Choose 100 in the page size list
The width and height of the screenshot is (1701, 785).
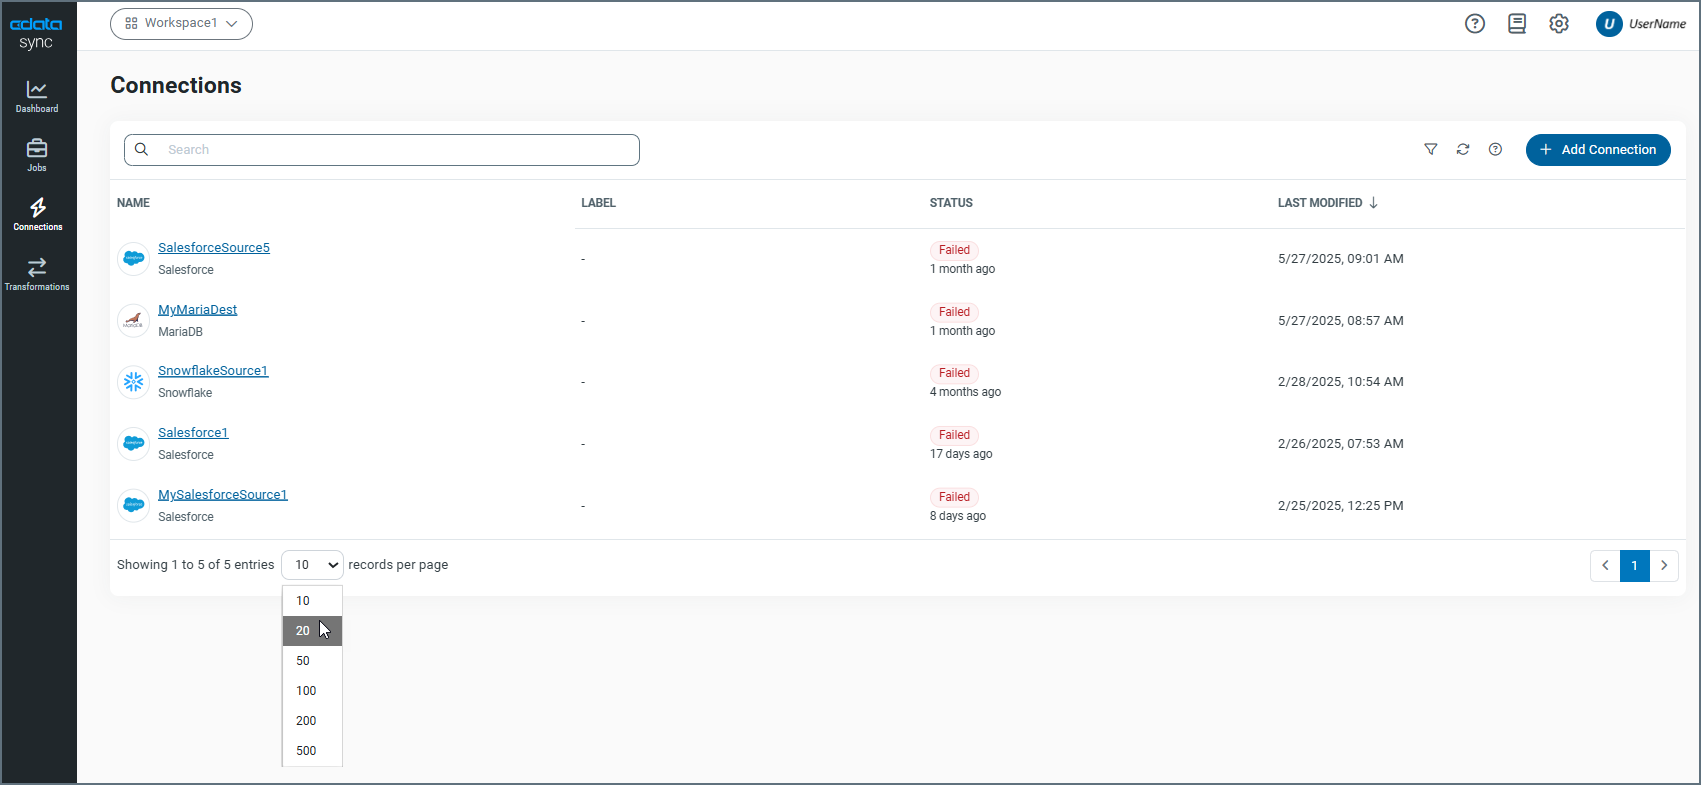306,691
